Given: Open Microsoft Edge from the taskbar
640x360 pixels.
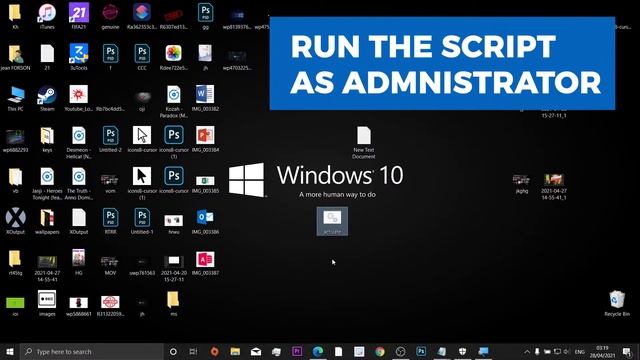Looking at the screenshot, I should point(318,351).
